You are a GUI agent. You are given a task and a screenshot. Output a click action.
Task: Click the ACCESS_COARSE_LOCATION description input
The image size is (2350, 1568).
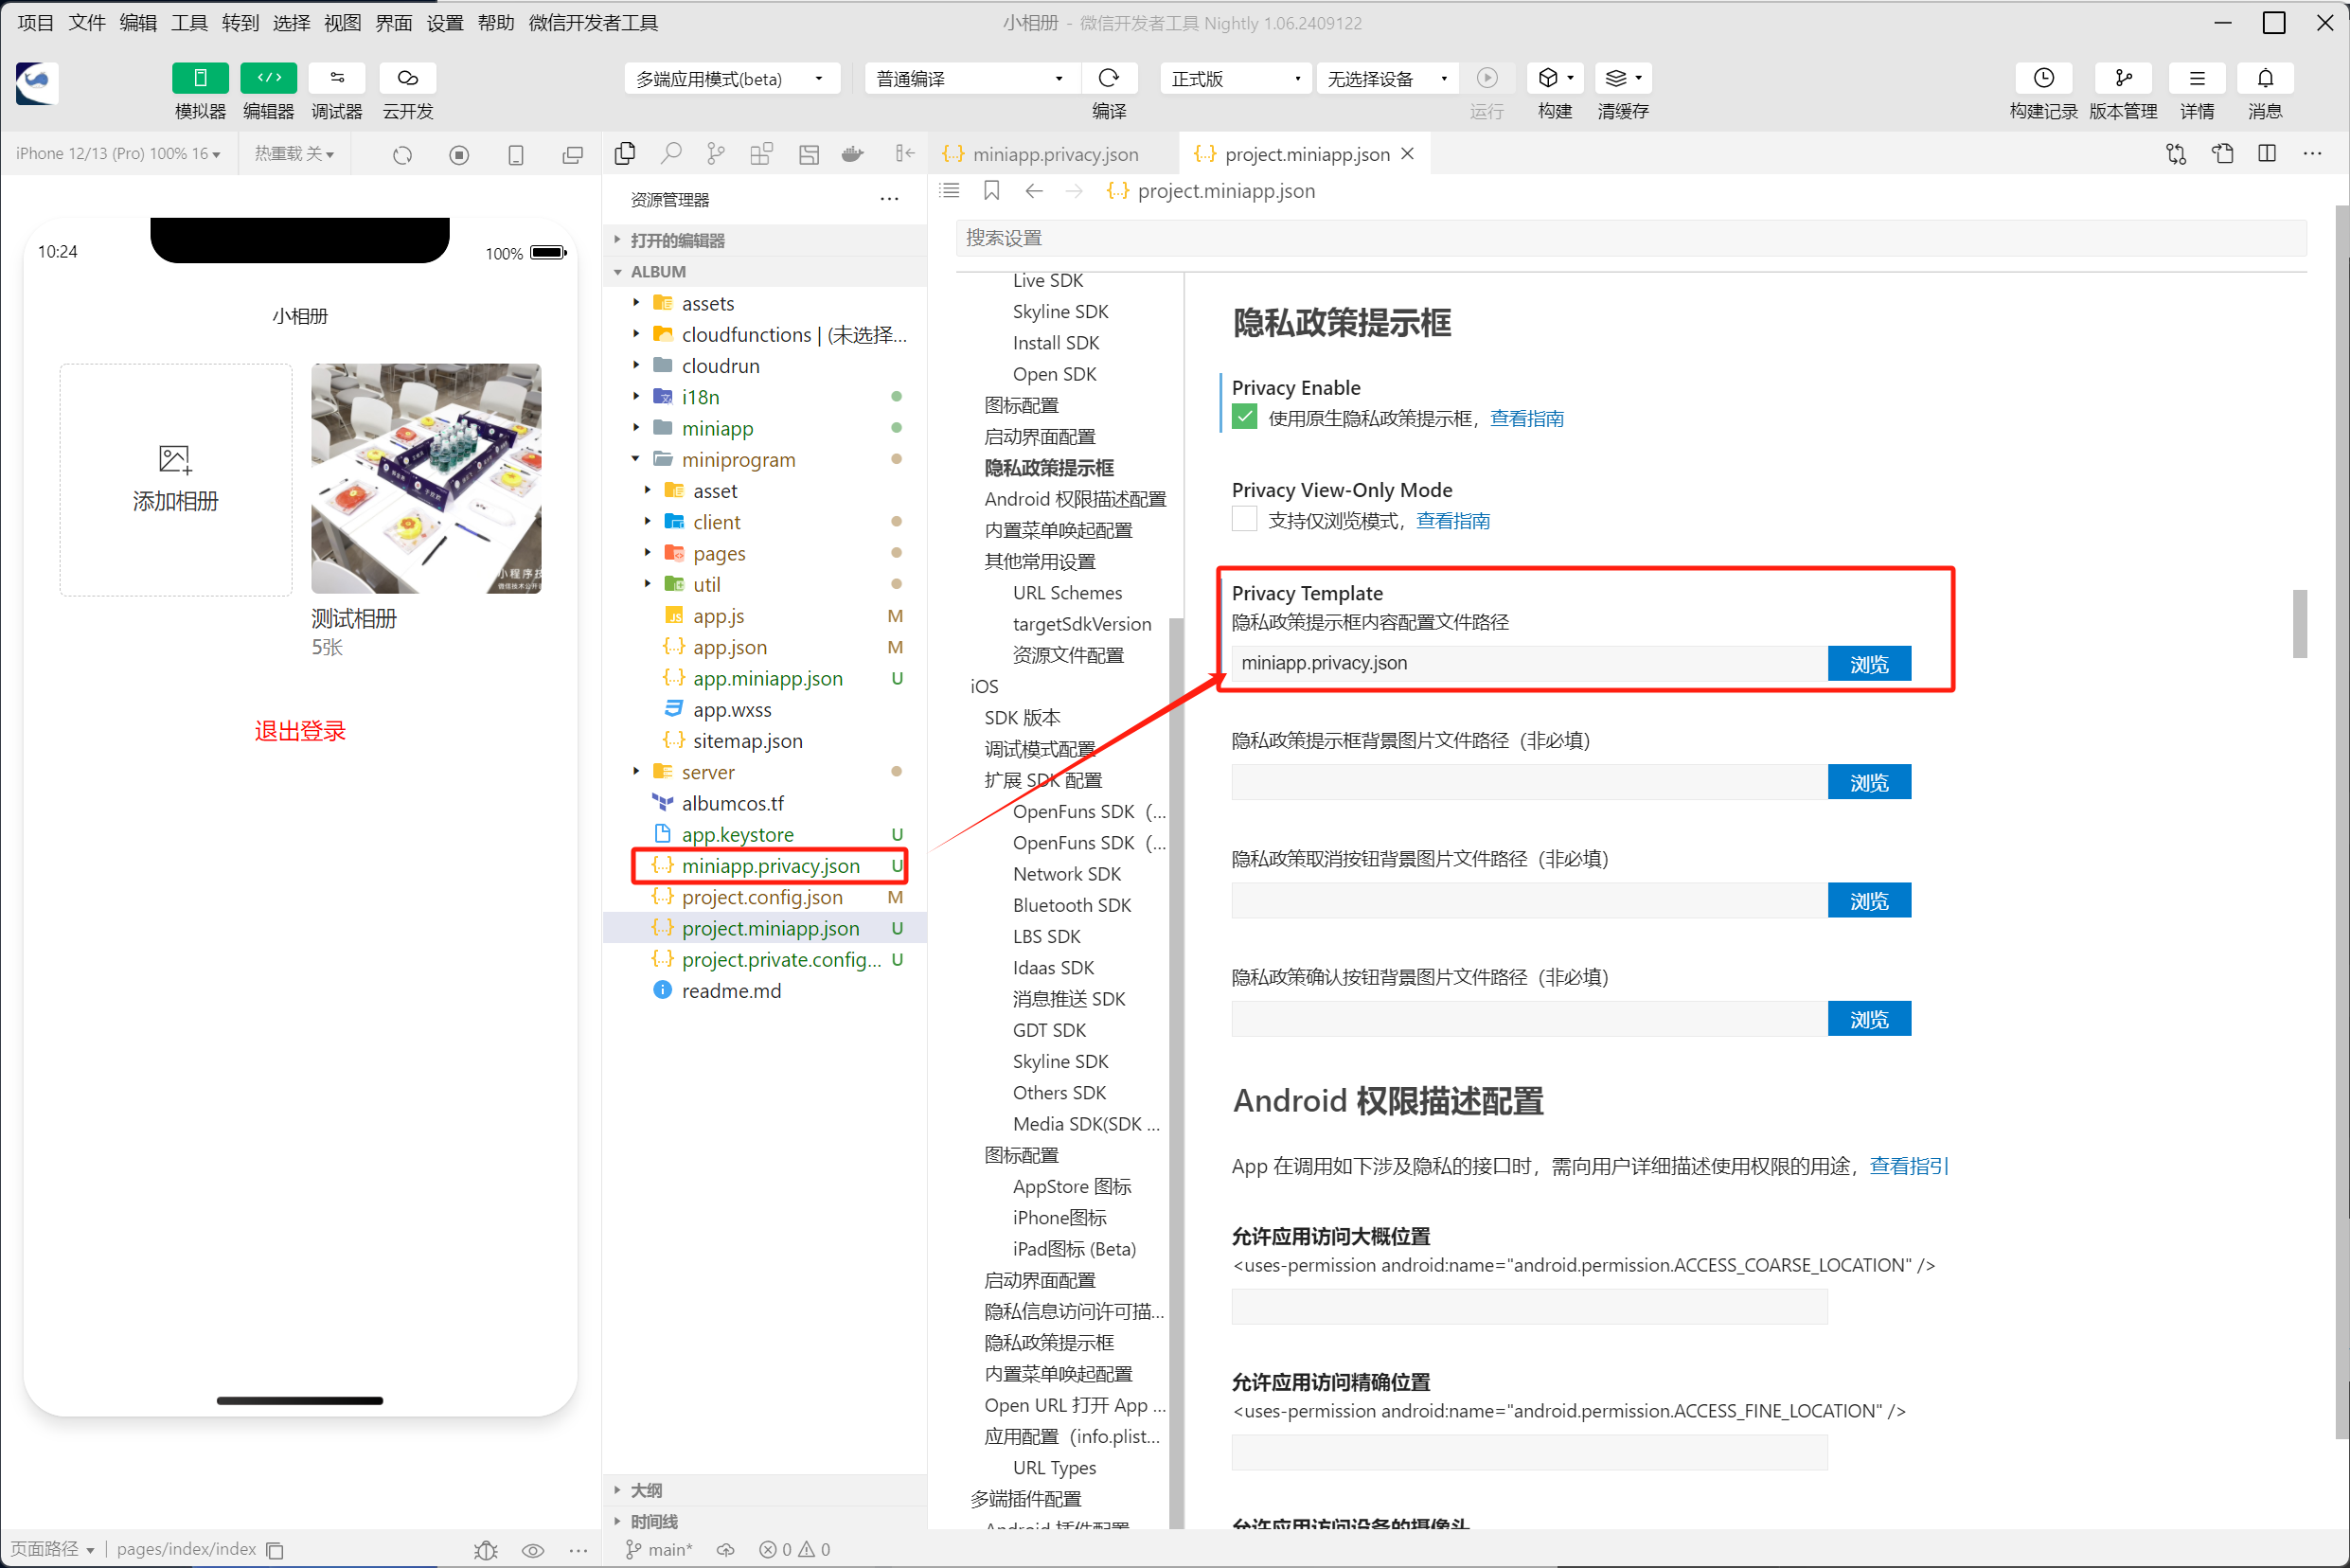(1529, 1306)
